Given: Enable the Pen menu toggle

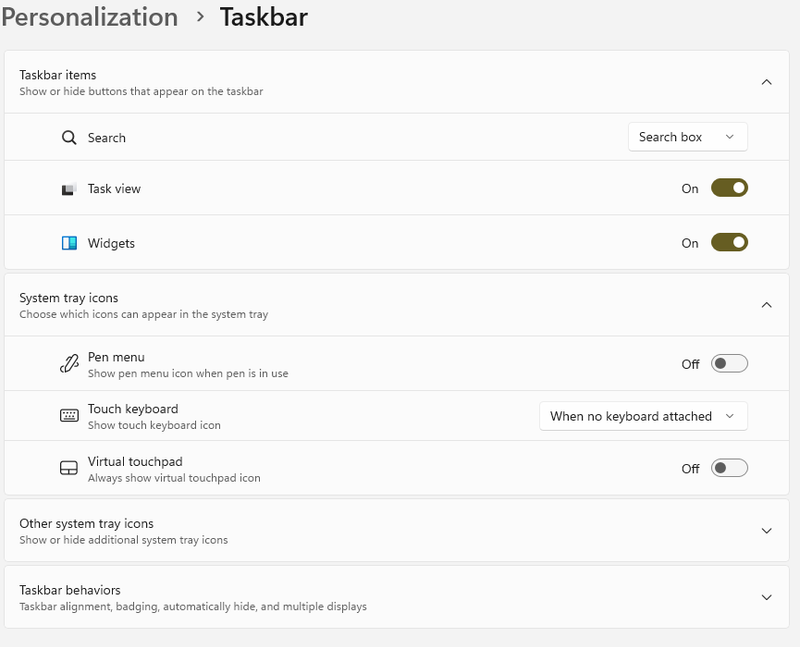Looking at the screenshot, I should pyautogui.click(x=729, y=364).
